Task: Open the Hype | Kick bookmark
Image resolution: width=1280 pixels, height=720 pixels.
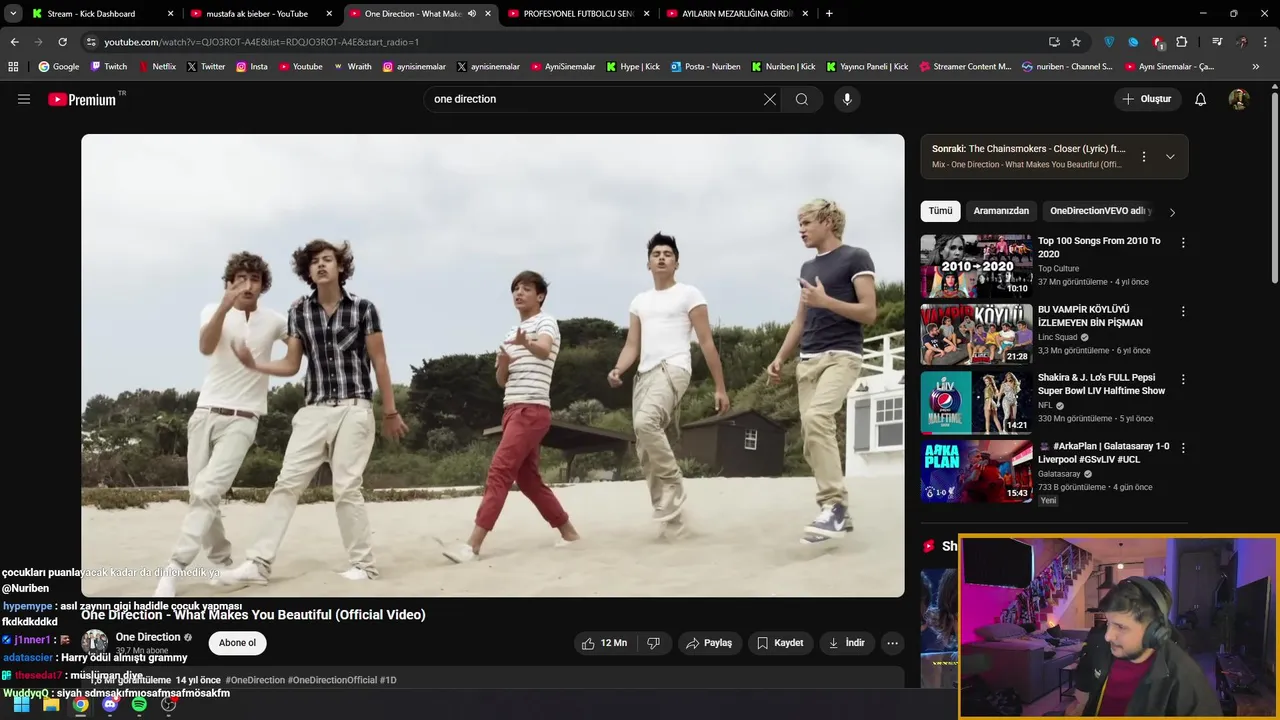Action: [x=632, y=67]
